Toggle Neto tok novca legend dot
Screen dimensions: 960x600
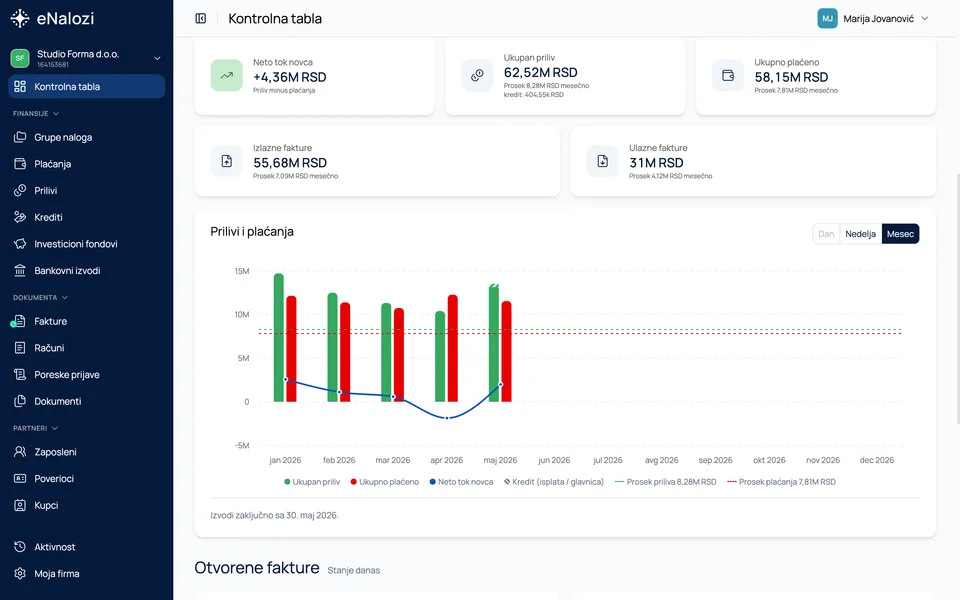pos(432,482)
